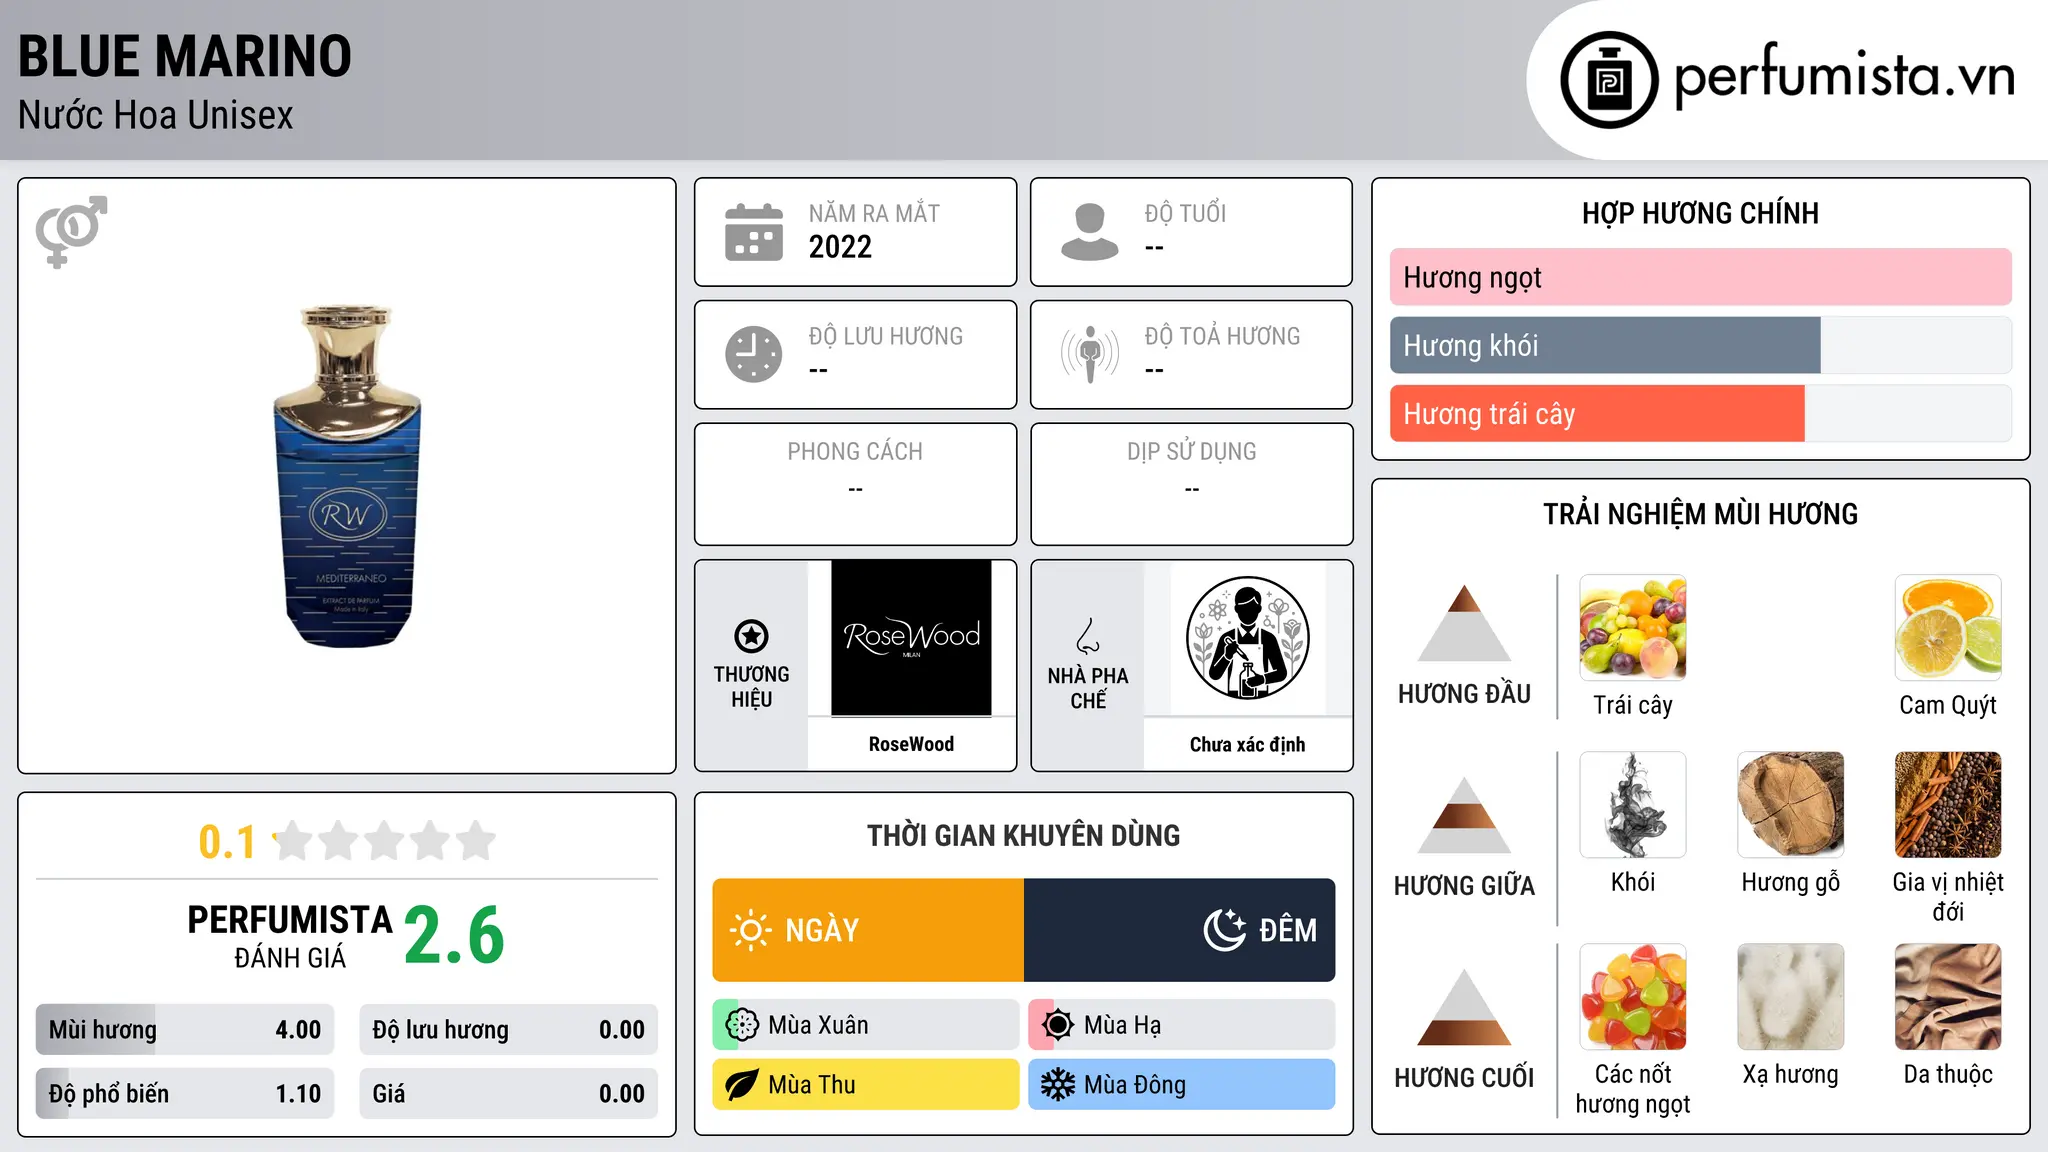Image resolution: width=2048 pixels, height=1152 pixels.
Task: Select the Ngày daytime segment
Action: (868, 930)
